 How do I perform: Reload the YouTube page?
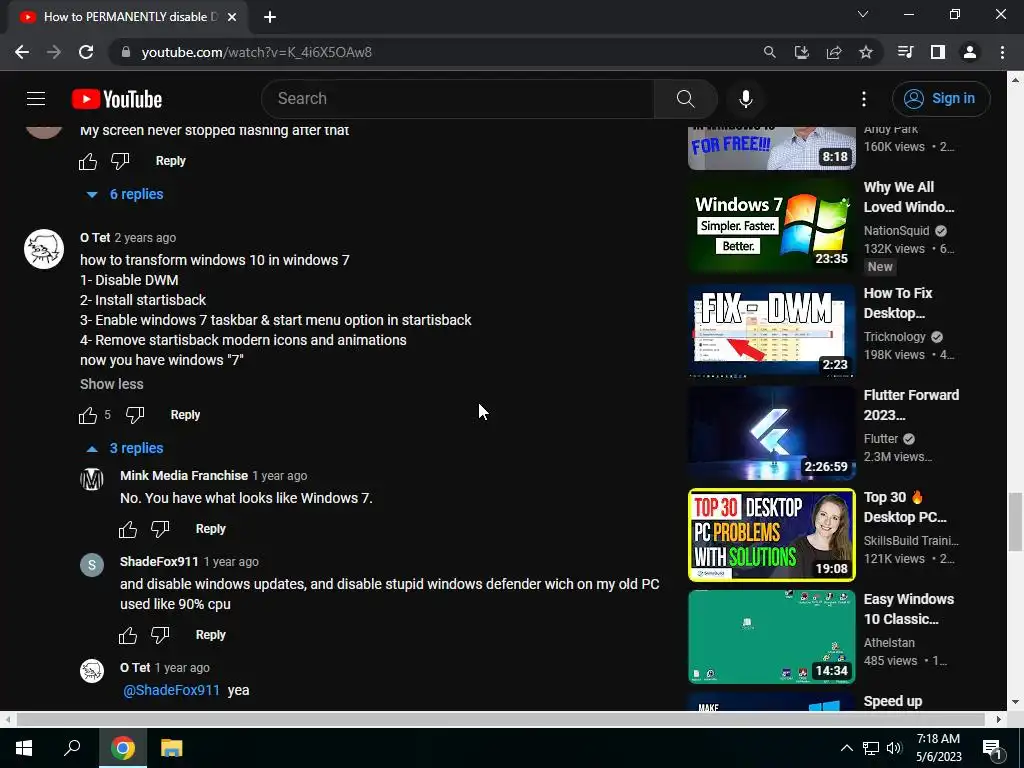pos(86,52)
